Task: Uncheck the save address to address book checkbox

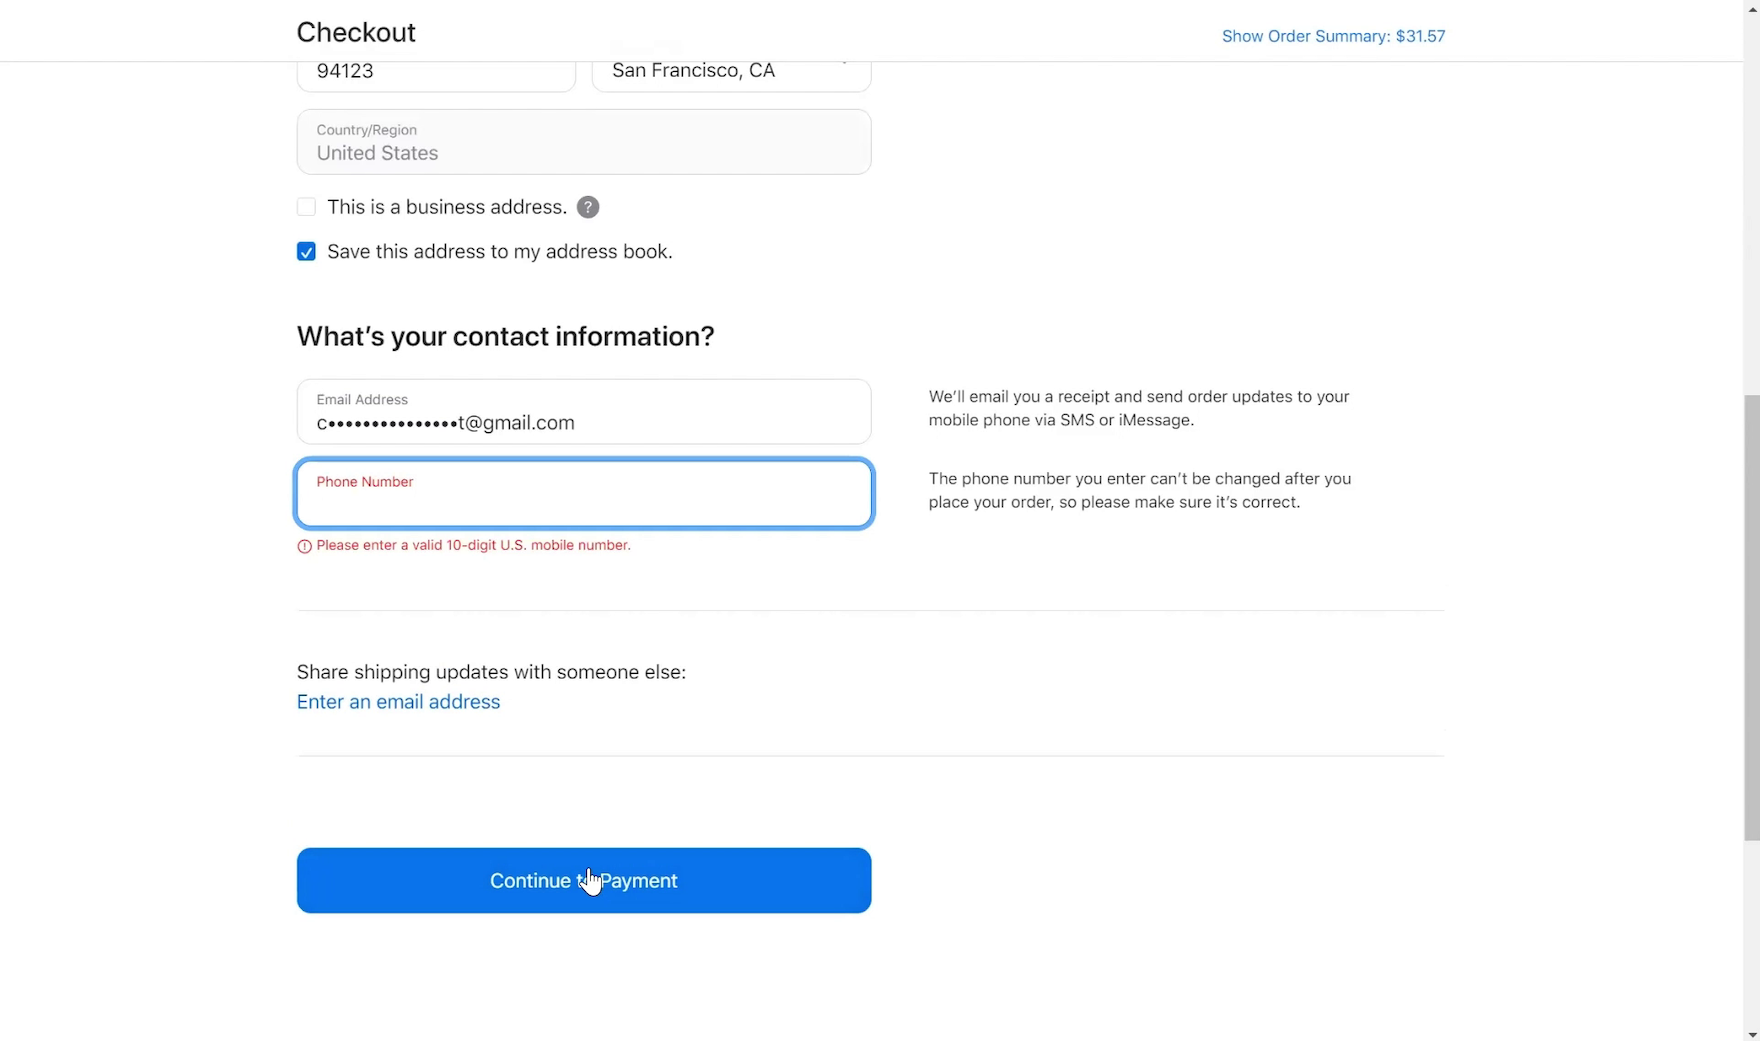Action: [306, 252]
